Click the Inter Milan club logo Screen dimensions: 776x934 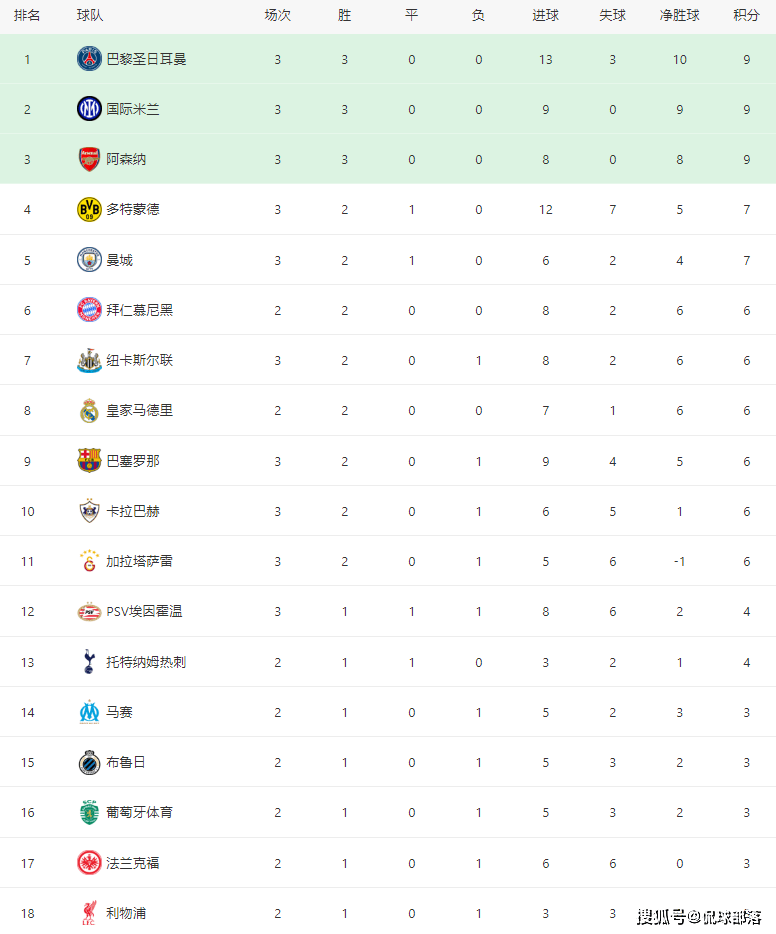point(90,109)
